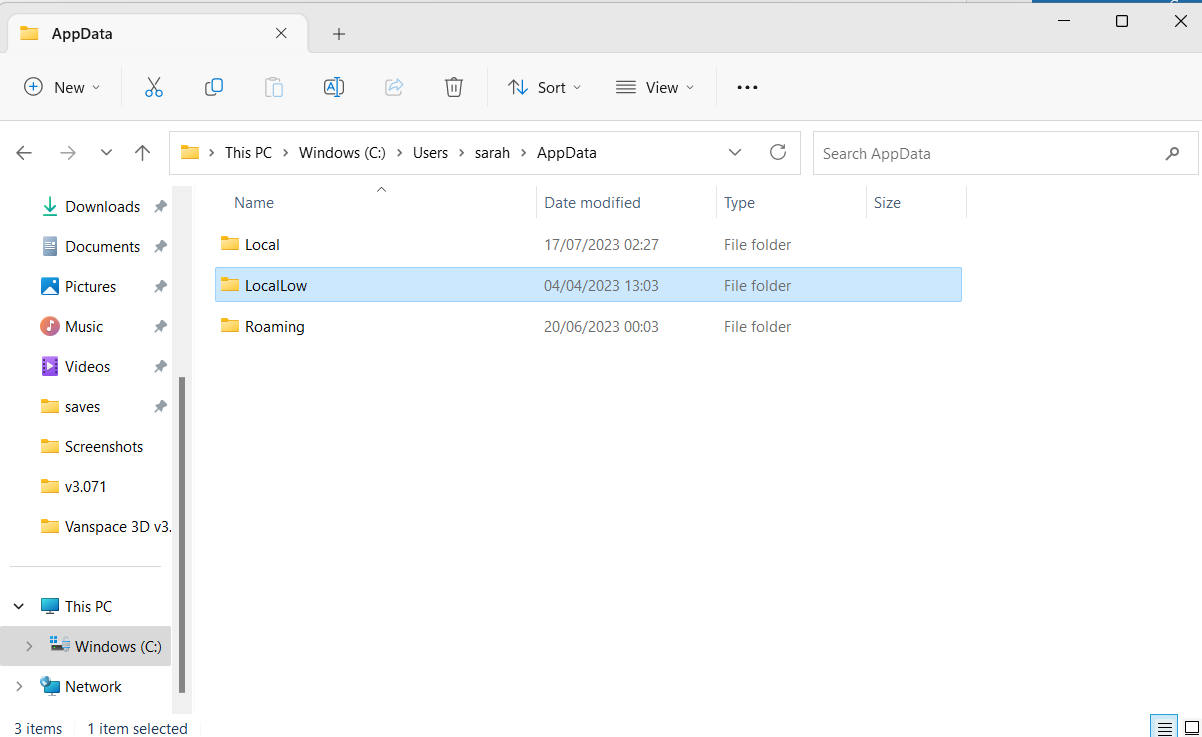Viewport: 1202px width, 737px height.
Task: Click the pin icon beside Videos
Action: point(160,367)
